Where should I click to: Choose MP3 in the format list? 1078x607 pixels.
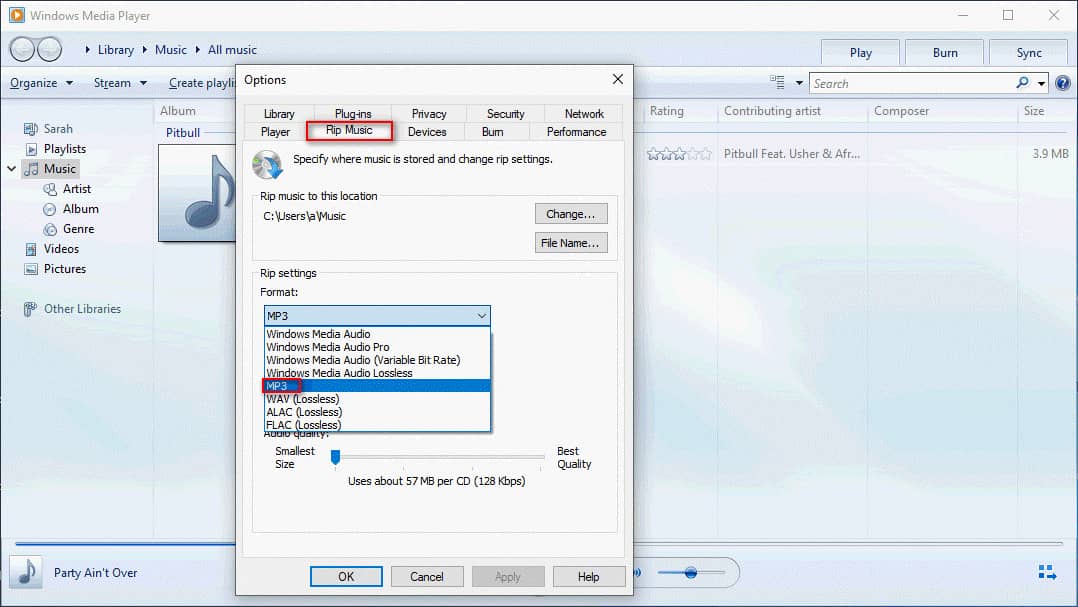pos(377,386)
